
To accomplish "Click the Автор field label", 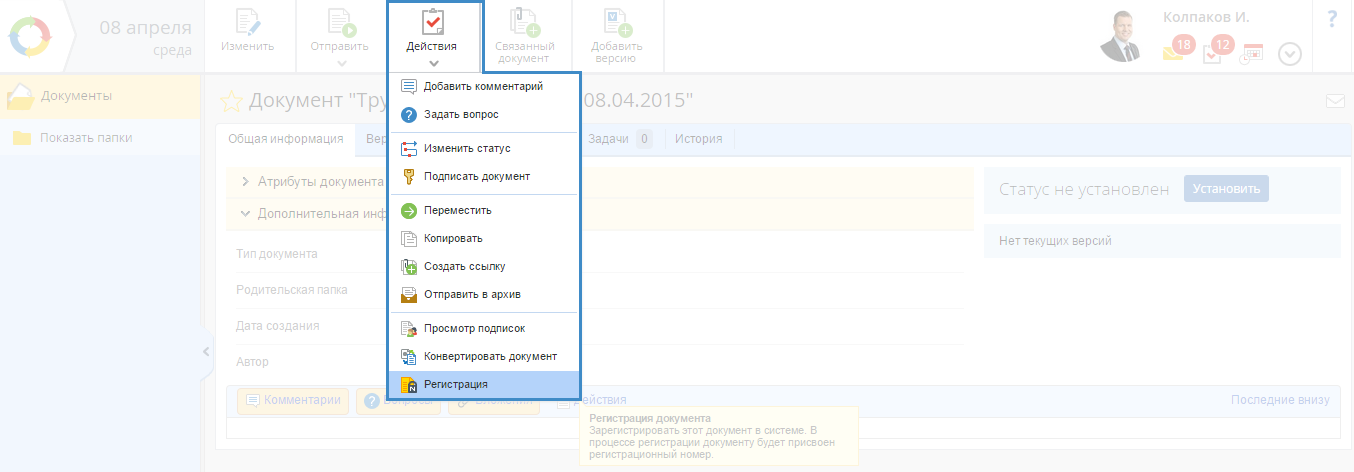I will pyautogui.click(x=252, y=362).
